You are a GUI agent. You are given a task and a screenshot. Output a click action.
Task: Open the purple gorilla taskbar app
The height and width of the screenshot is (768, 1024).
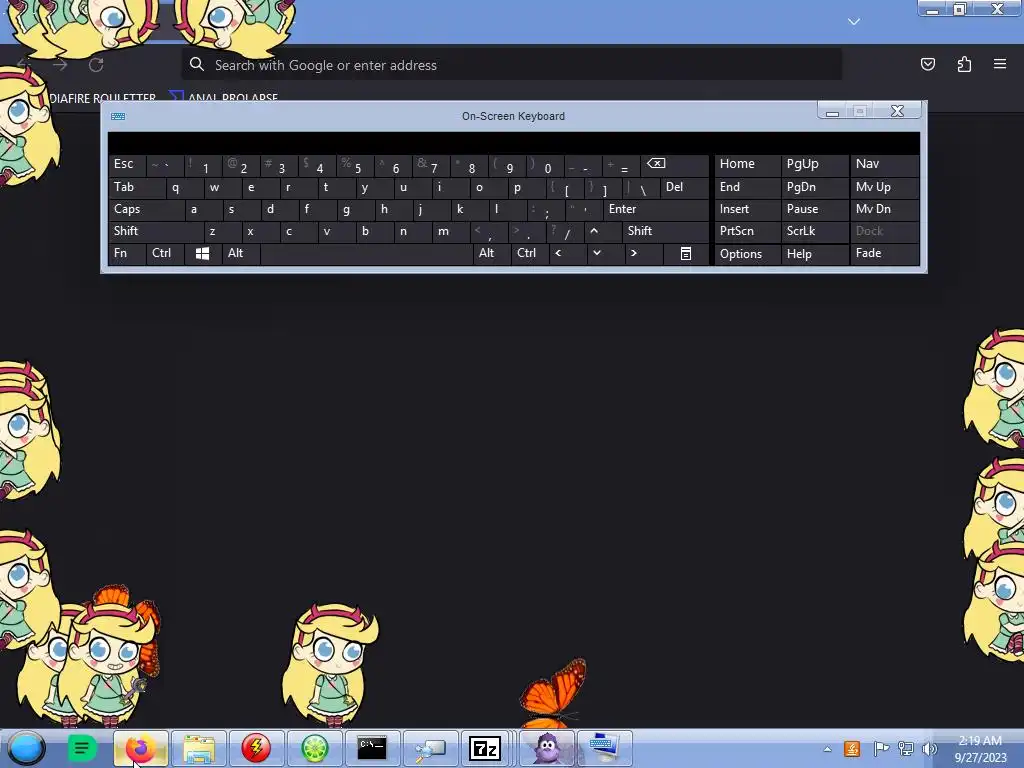[x=547, y=748]
